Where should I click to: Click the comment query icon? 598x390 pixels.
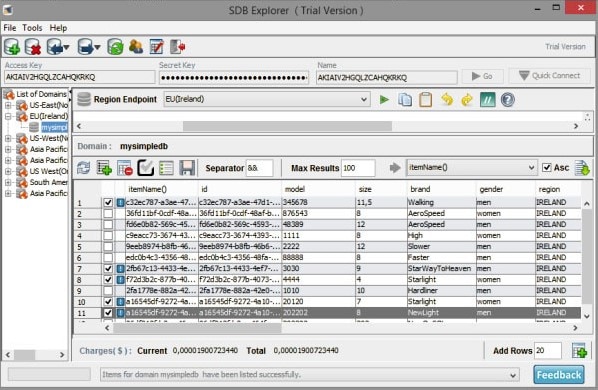[487, 100]
